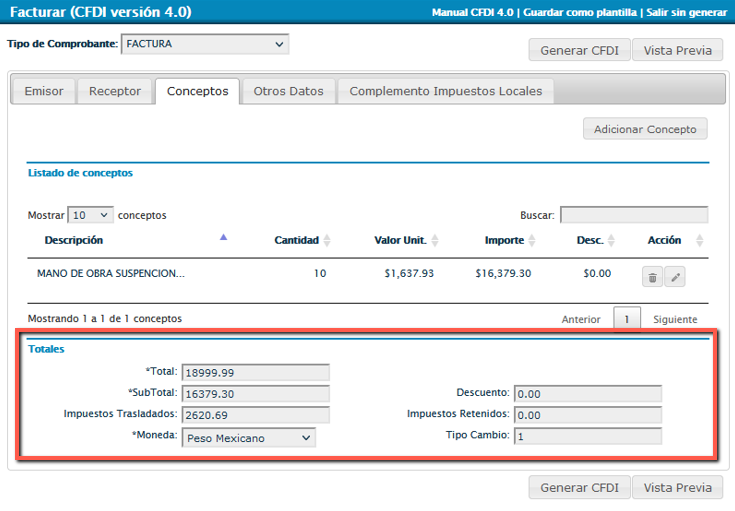735x511 pixels.
Task: Sort concepts by Desc. column
Action: (610, 241)
